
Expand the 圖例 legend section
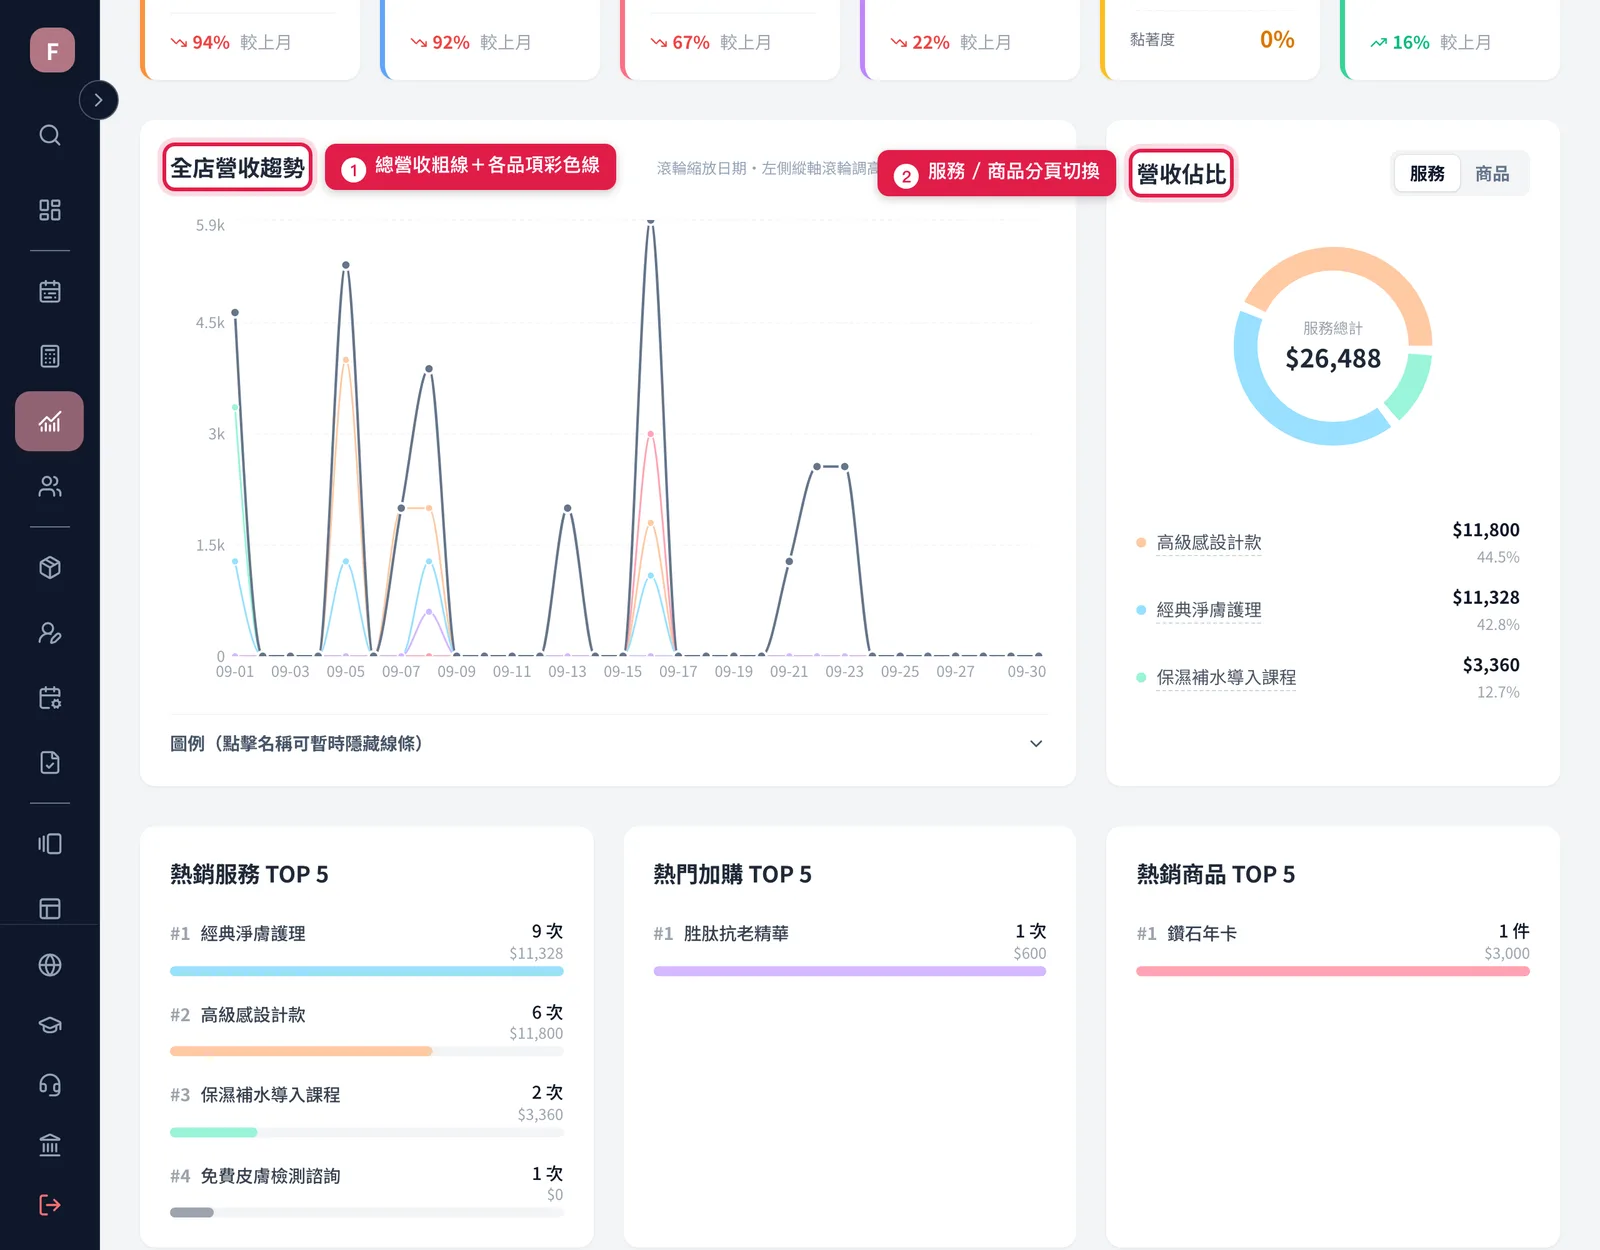(x=608, y=744)
